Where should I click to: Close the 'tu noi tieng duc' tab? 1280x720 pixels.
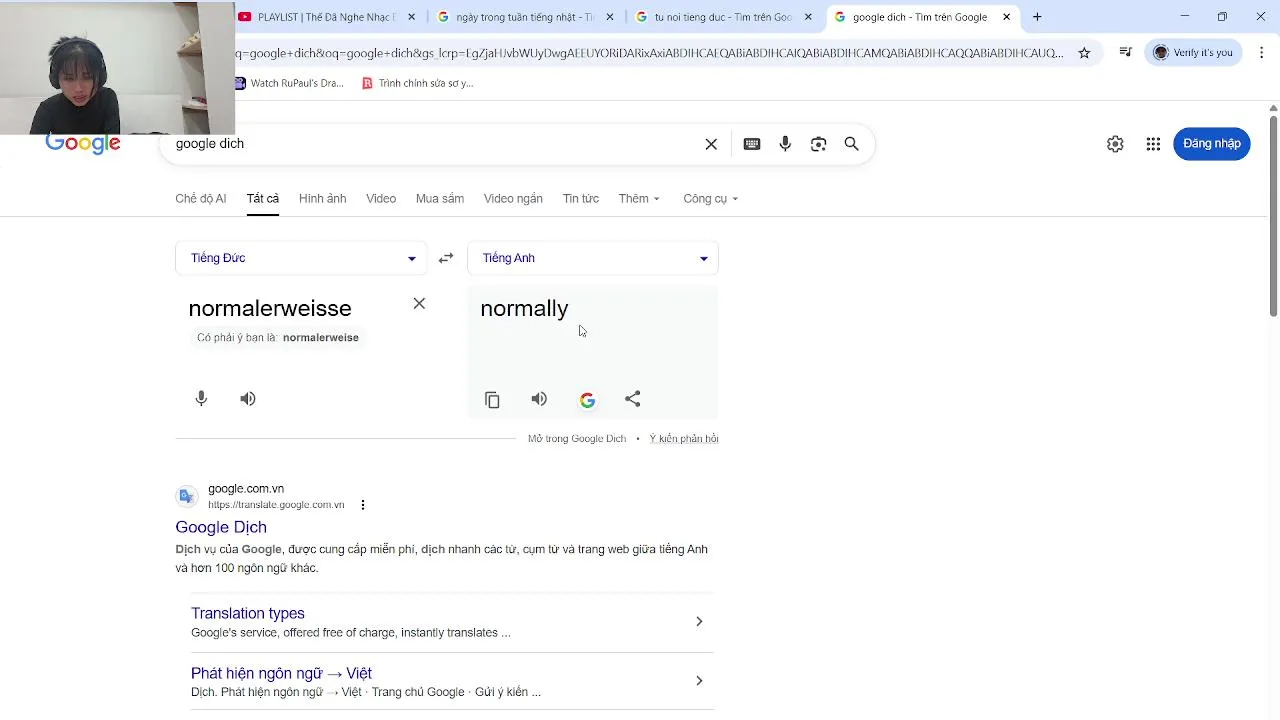coord(808,17)
